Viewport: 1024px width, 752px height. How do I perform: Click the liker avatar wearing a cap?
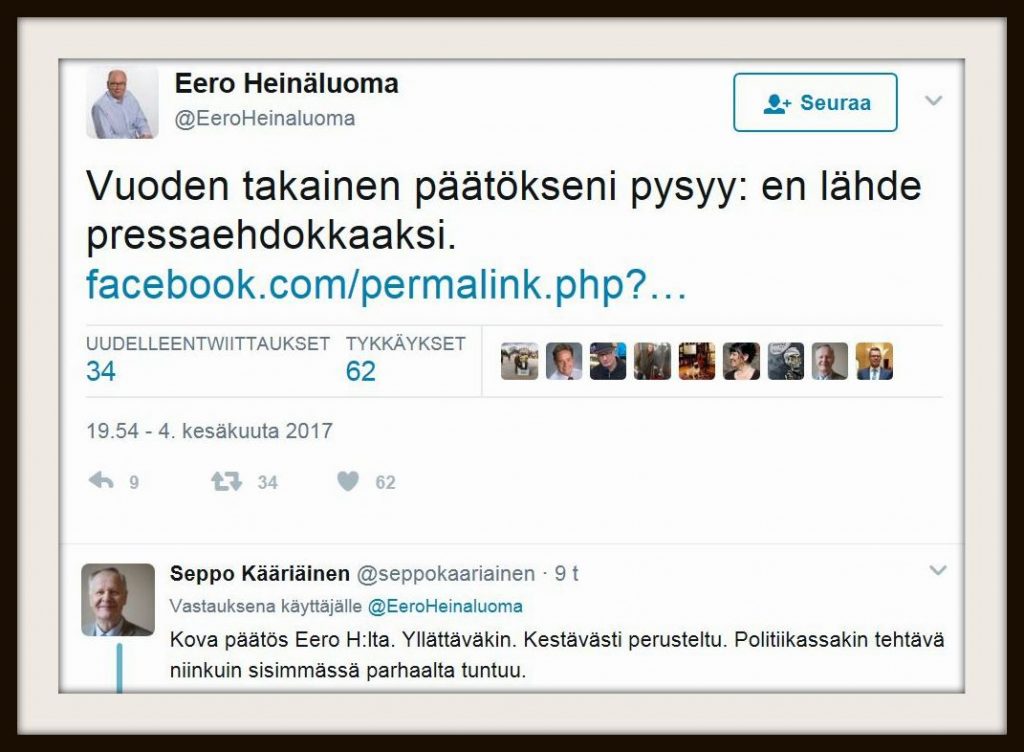coord(608,361)
